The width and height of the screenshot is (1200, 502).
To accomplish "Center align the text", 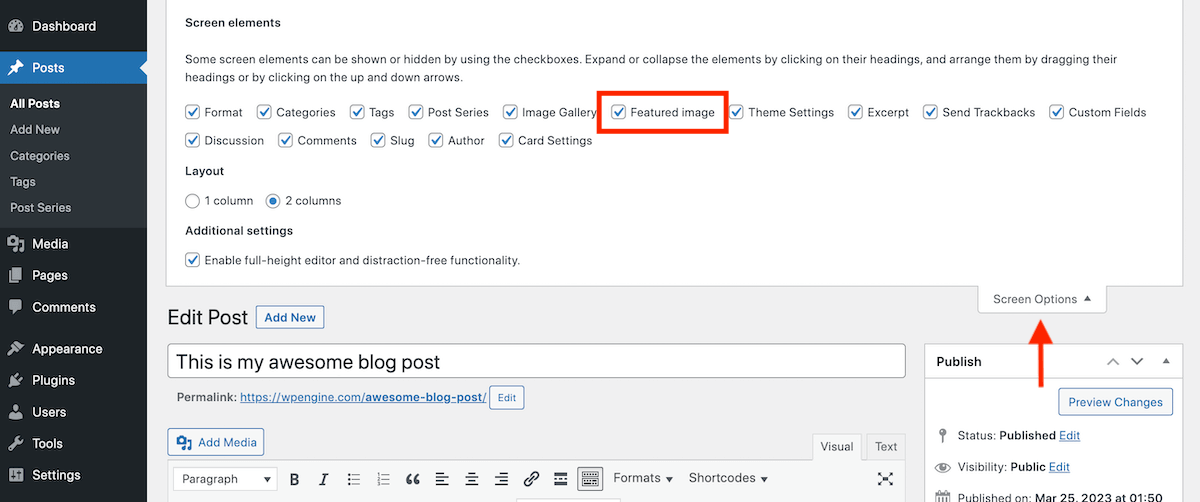I will 472,479.
